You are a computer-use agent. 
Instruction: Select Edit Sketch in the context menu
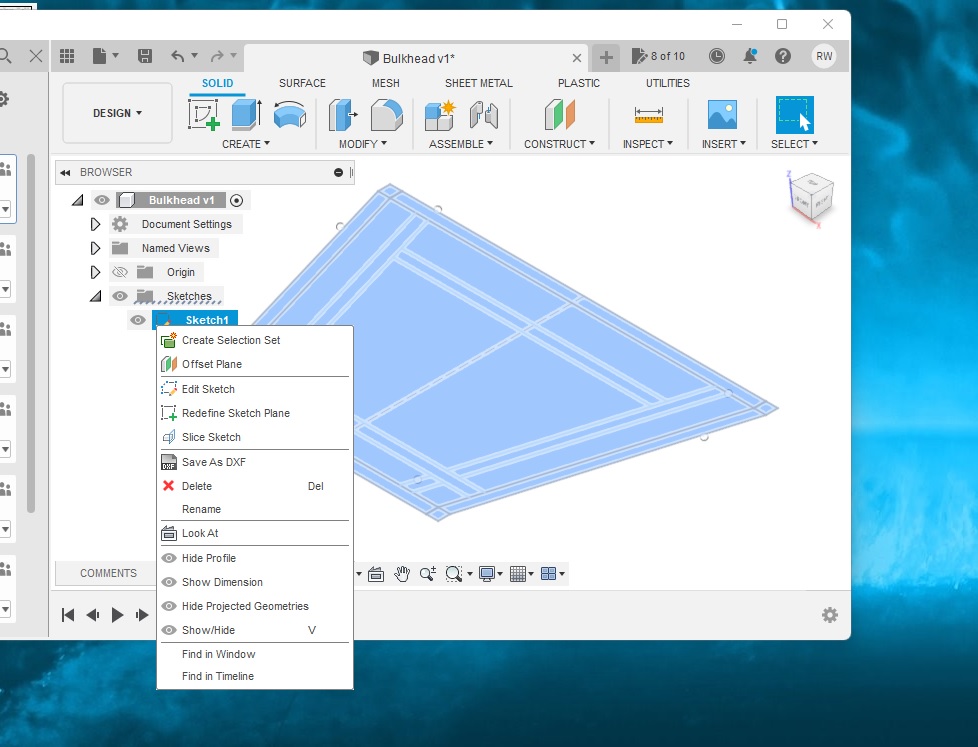(208, 389)
